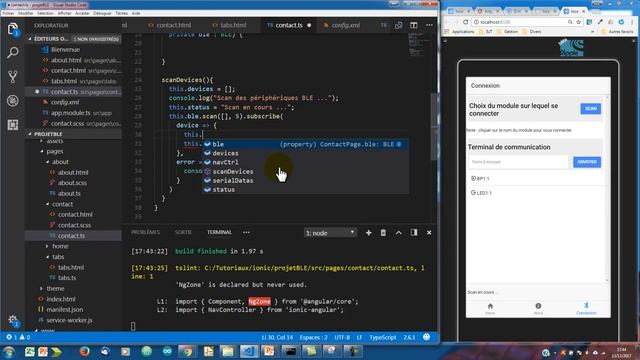Open index.html in the file tree
Viewport: 640px width, 360px height.
(x=61, y=299)
